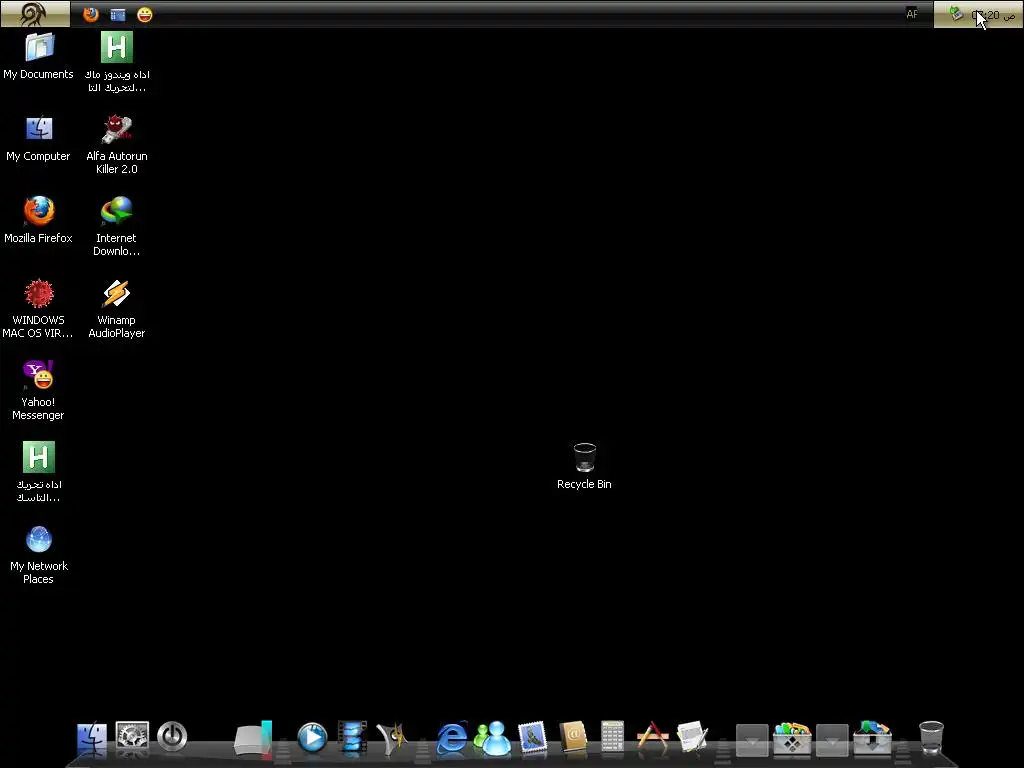The height and width of the screenshot is (768, 1024).
Task: Open MSN Messenger buddies dock icon
Action: pyautogui.click(x=492, y=737)
